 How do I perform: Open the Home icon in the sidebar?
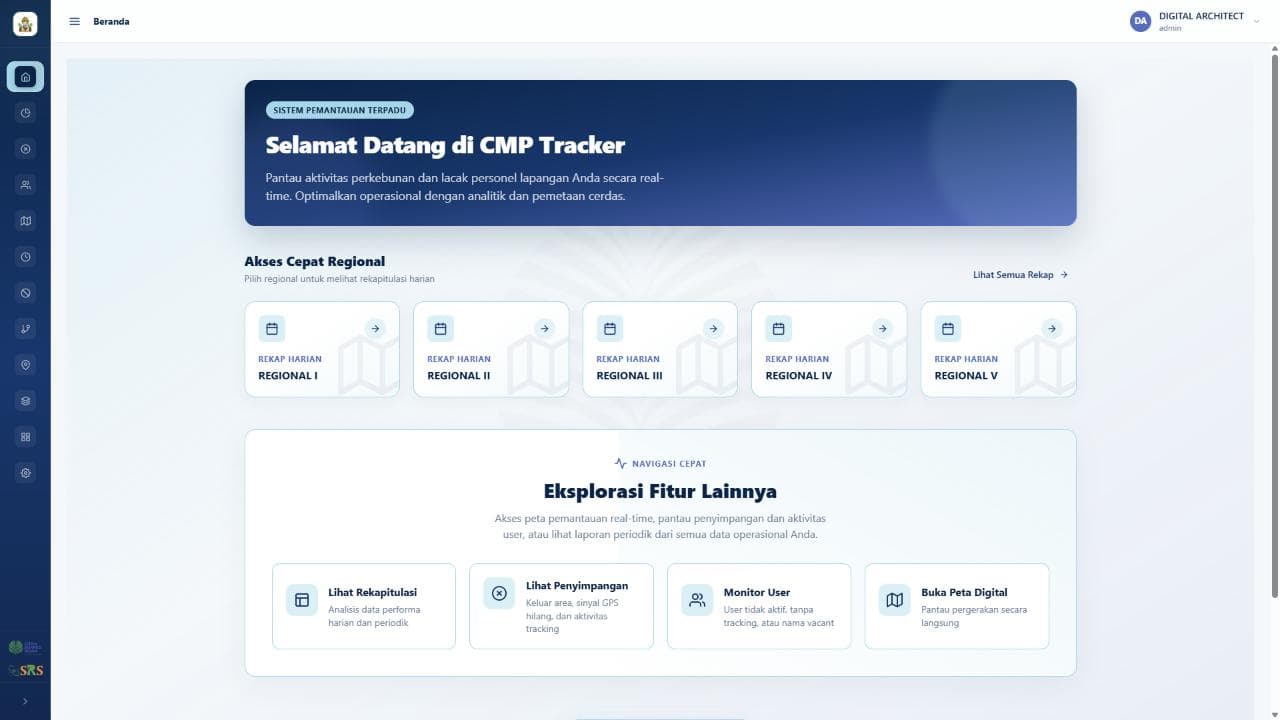[x=25, y=77]
